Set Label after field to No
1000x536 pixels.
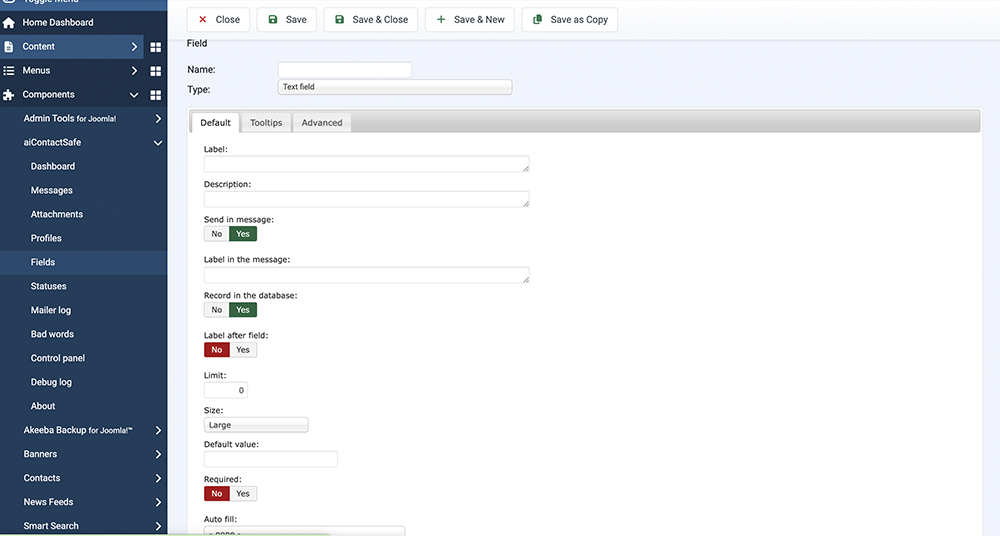pyautogui.click(x=217, y=350)
